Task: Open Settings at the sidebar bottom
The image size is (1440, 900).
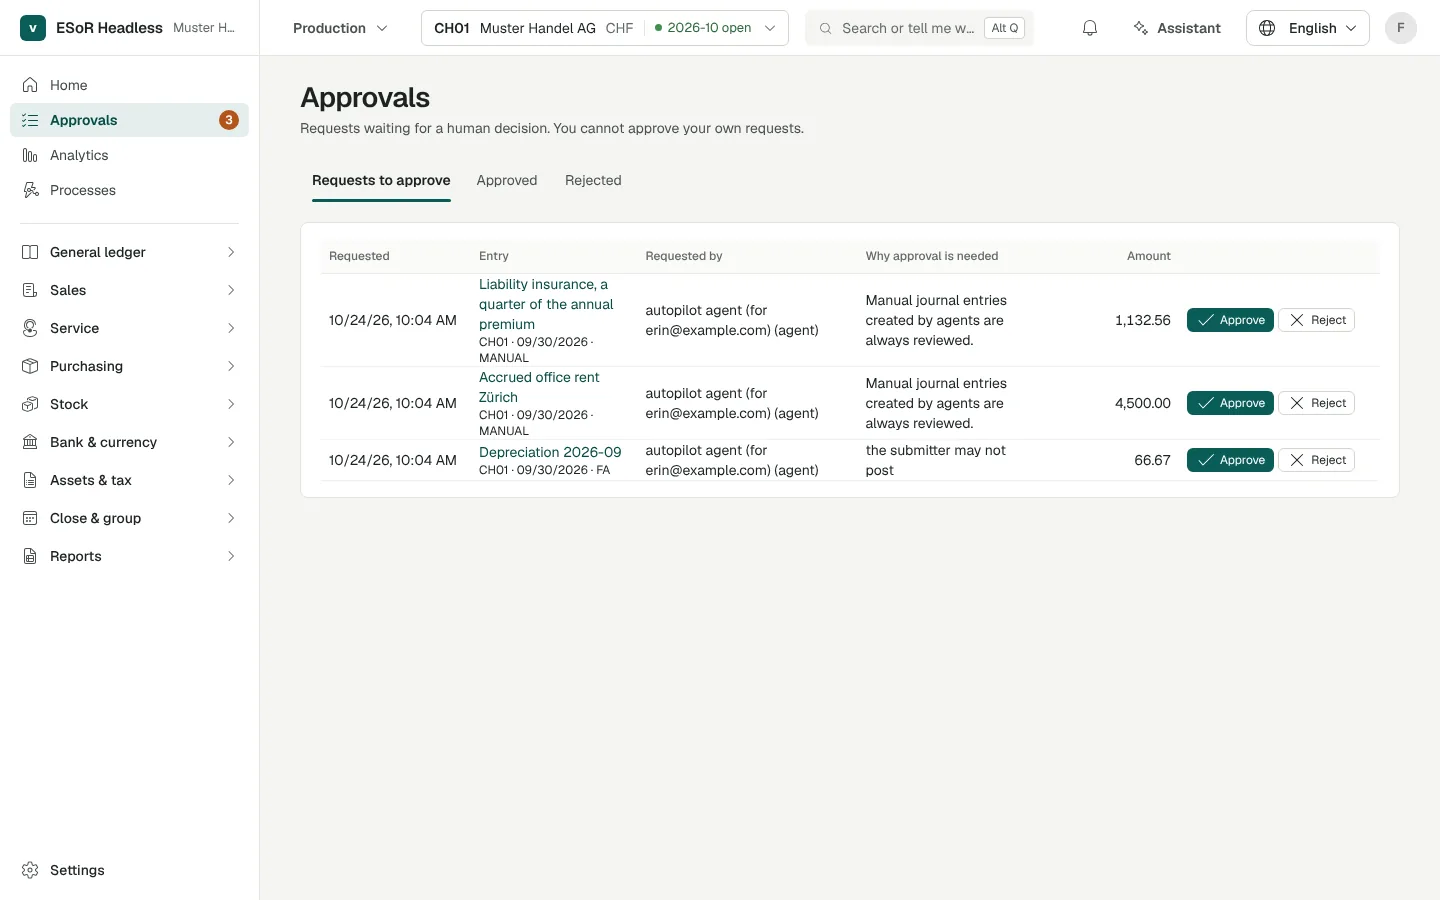Action: tap(129, 870)
